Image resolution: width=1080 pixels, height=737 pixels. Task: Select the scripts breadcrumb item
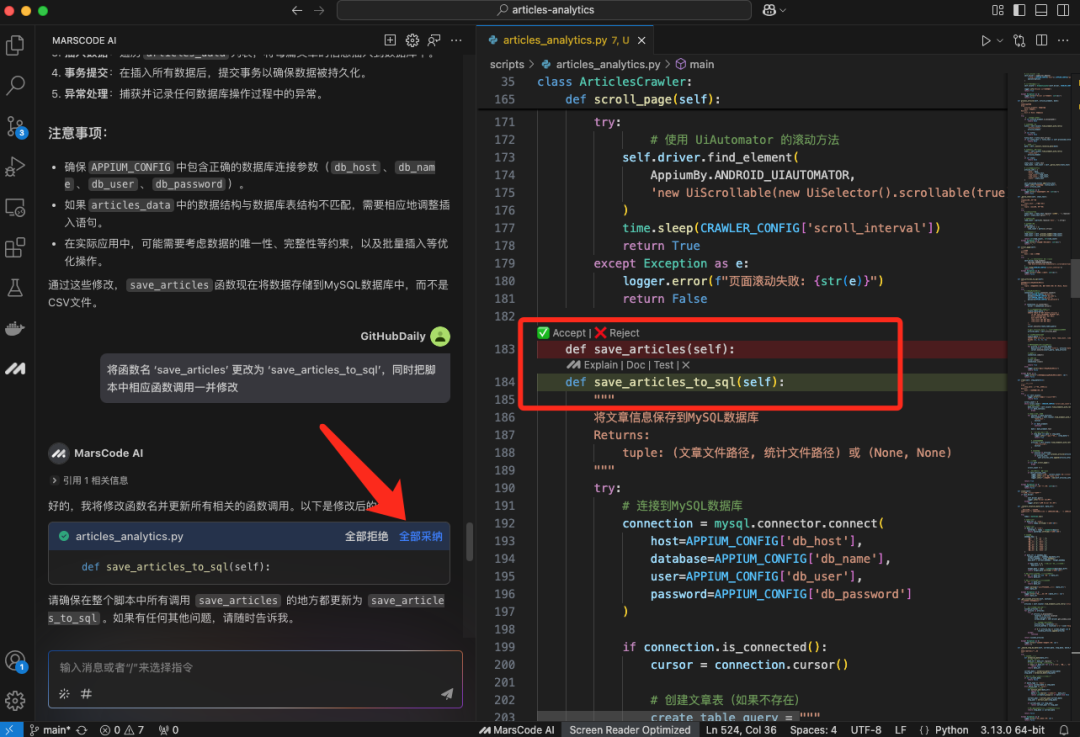[x=507, y=64]
